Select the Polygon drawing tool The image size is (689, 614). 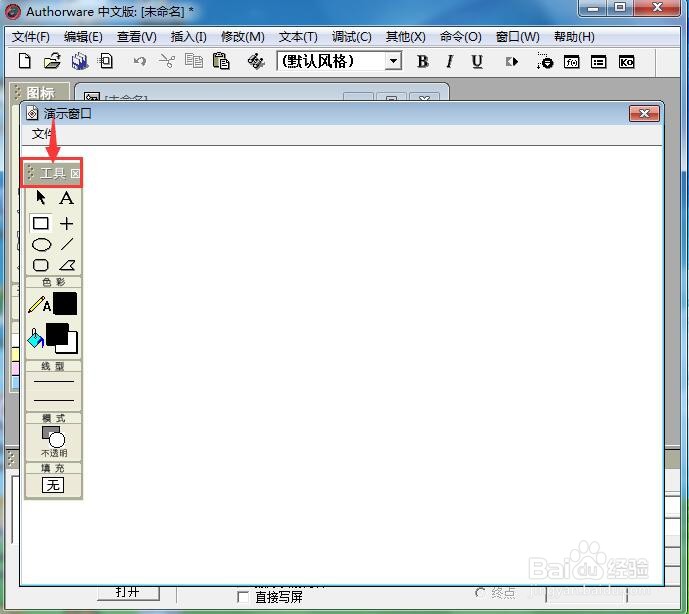(67, 265)
